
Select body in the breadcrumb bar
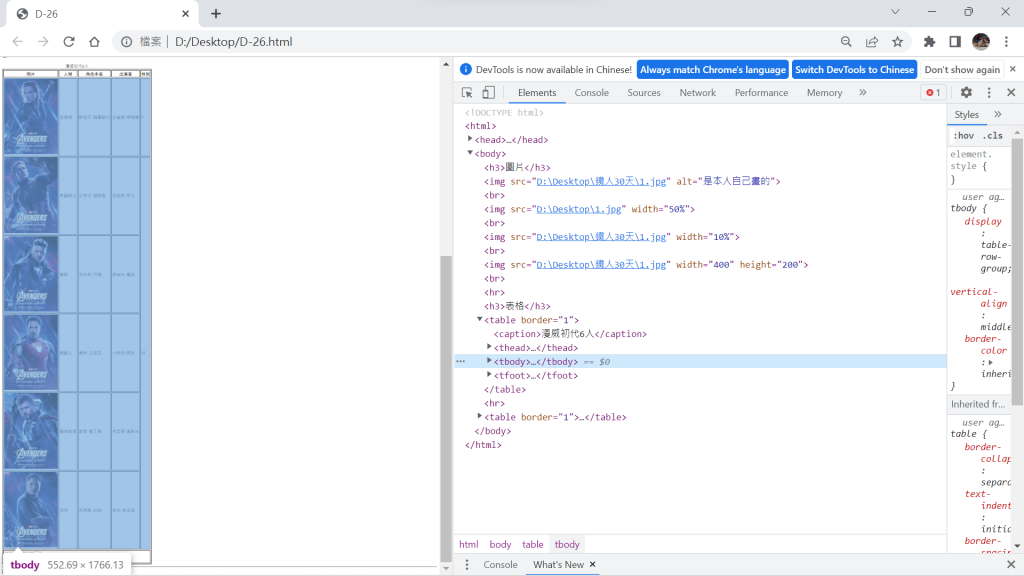coord(500,544)
